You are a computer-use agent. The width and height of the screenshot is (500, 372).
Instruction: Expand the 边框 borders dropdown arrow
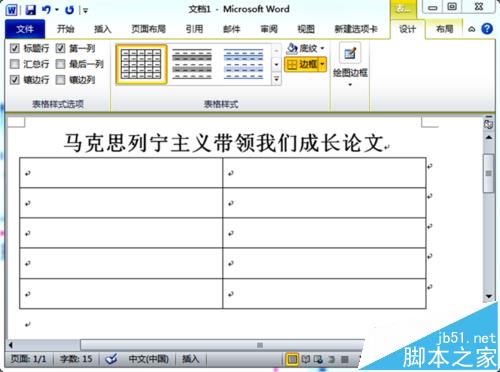(x=322, y=64)
